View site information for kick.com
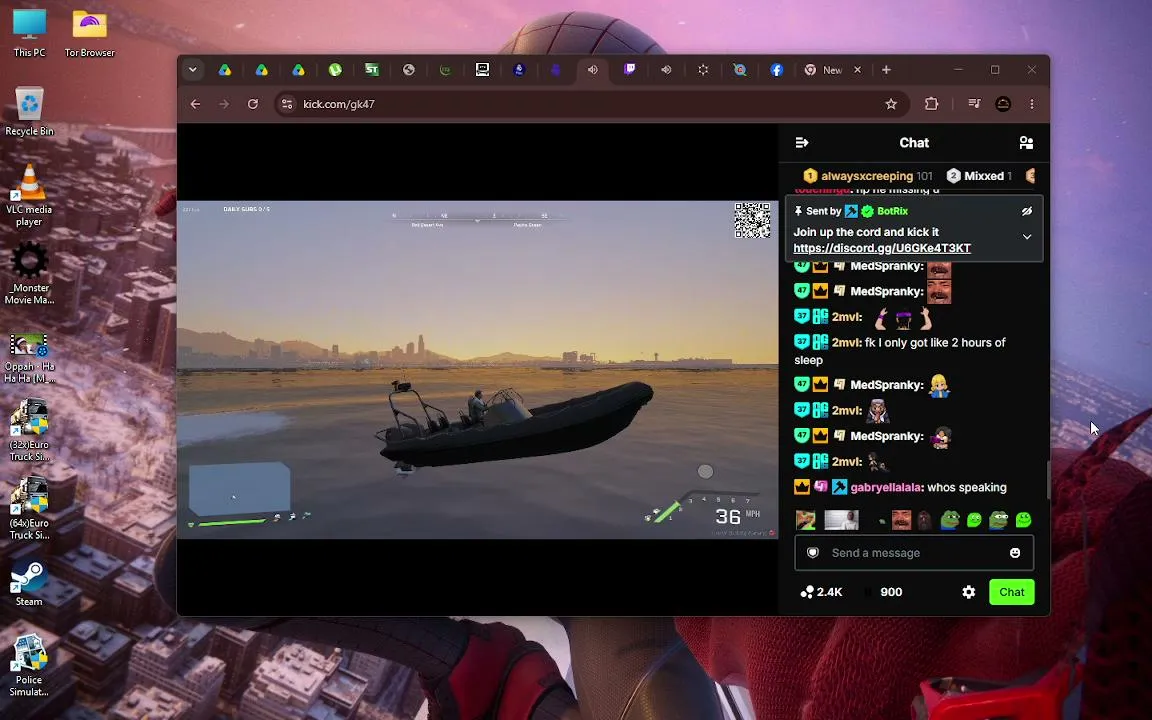Screen dimensions: 1152x720 click(x=287, y=104)
